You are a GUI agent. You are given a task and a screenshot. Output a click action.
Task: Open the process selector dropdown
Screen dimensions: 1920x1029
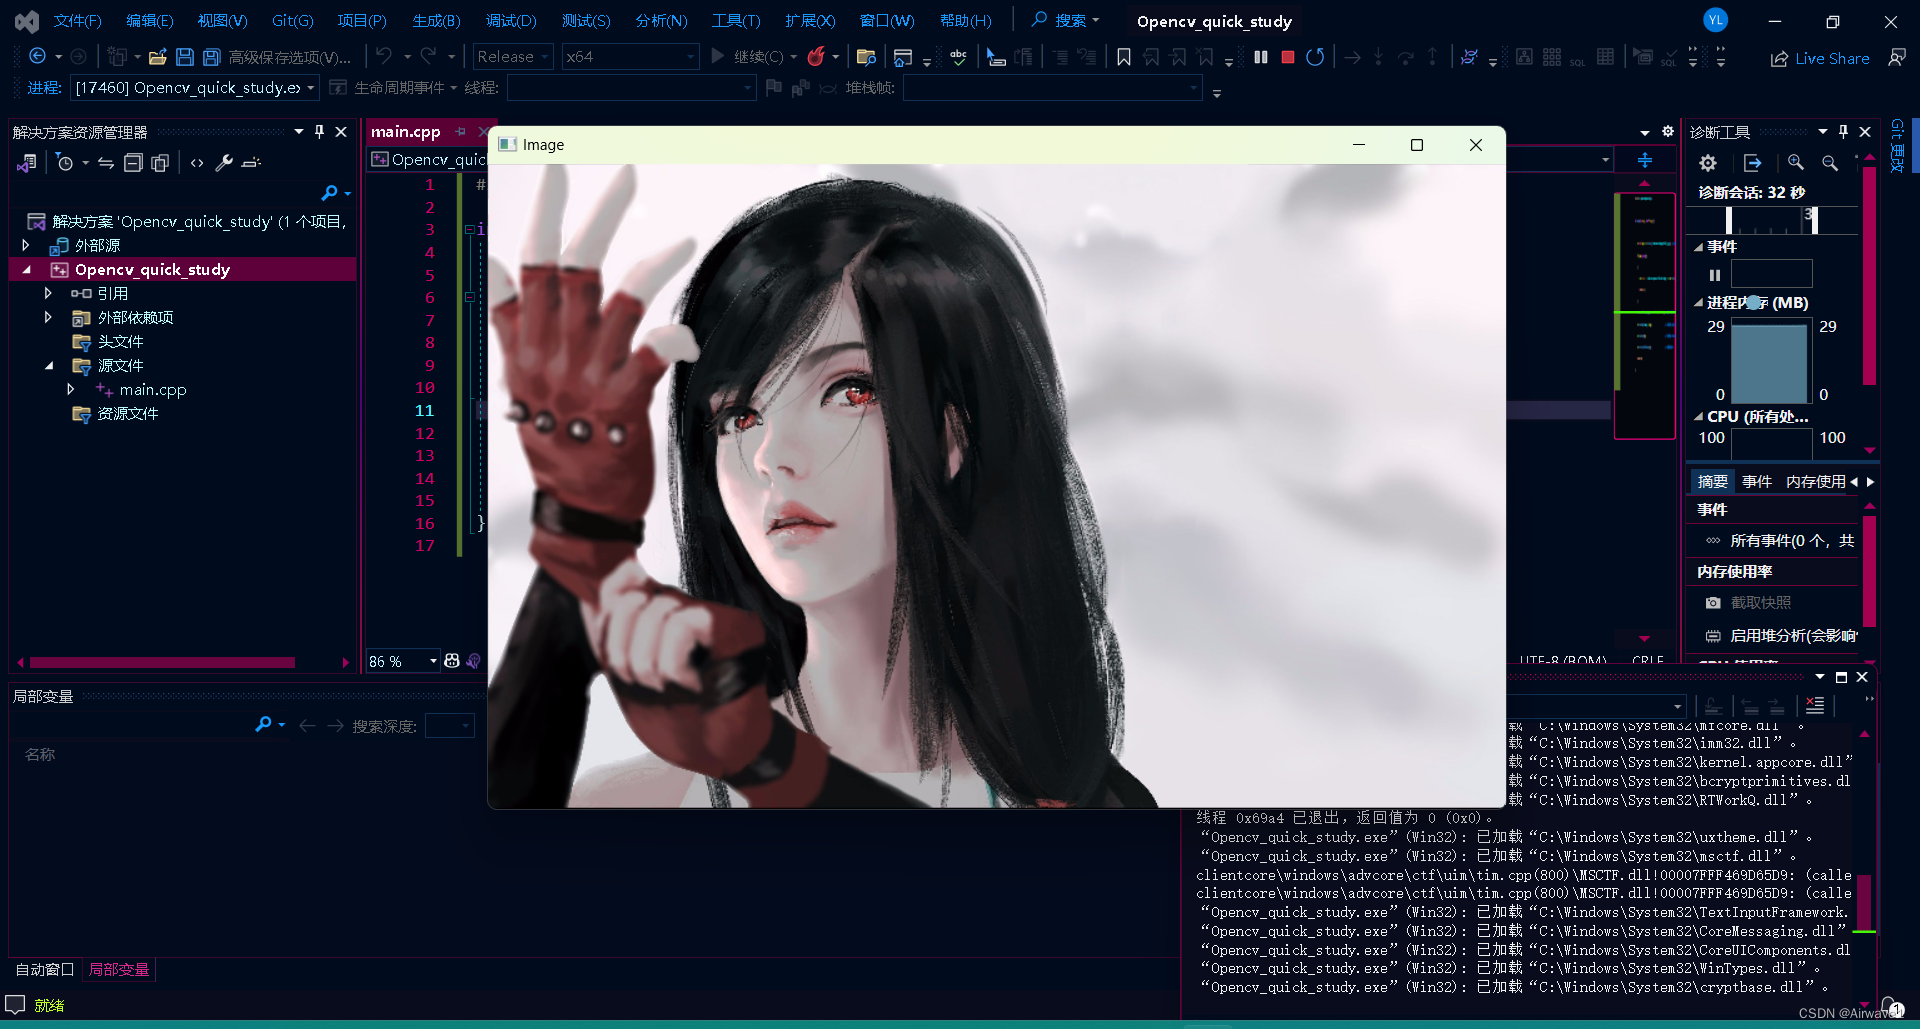195,88
